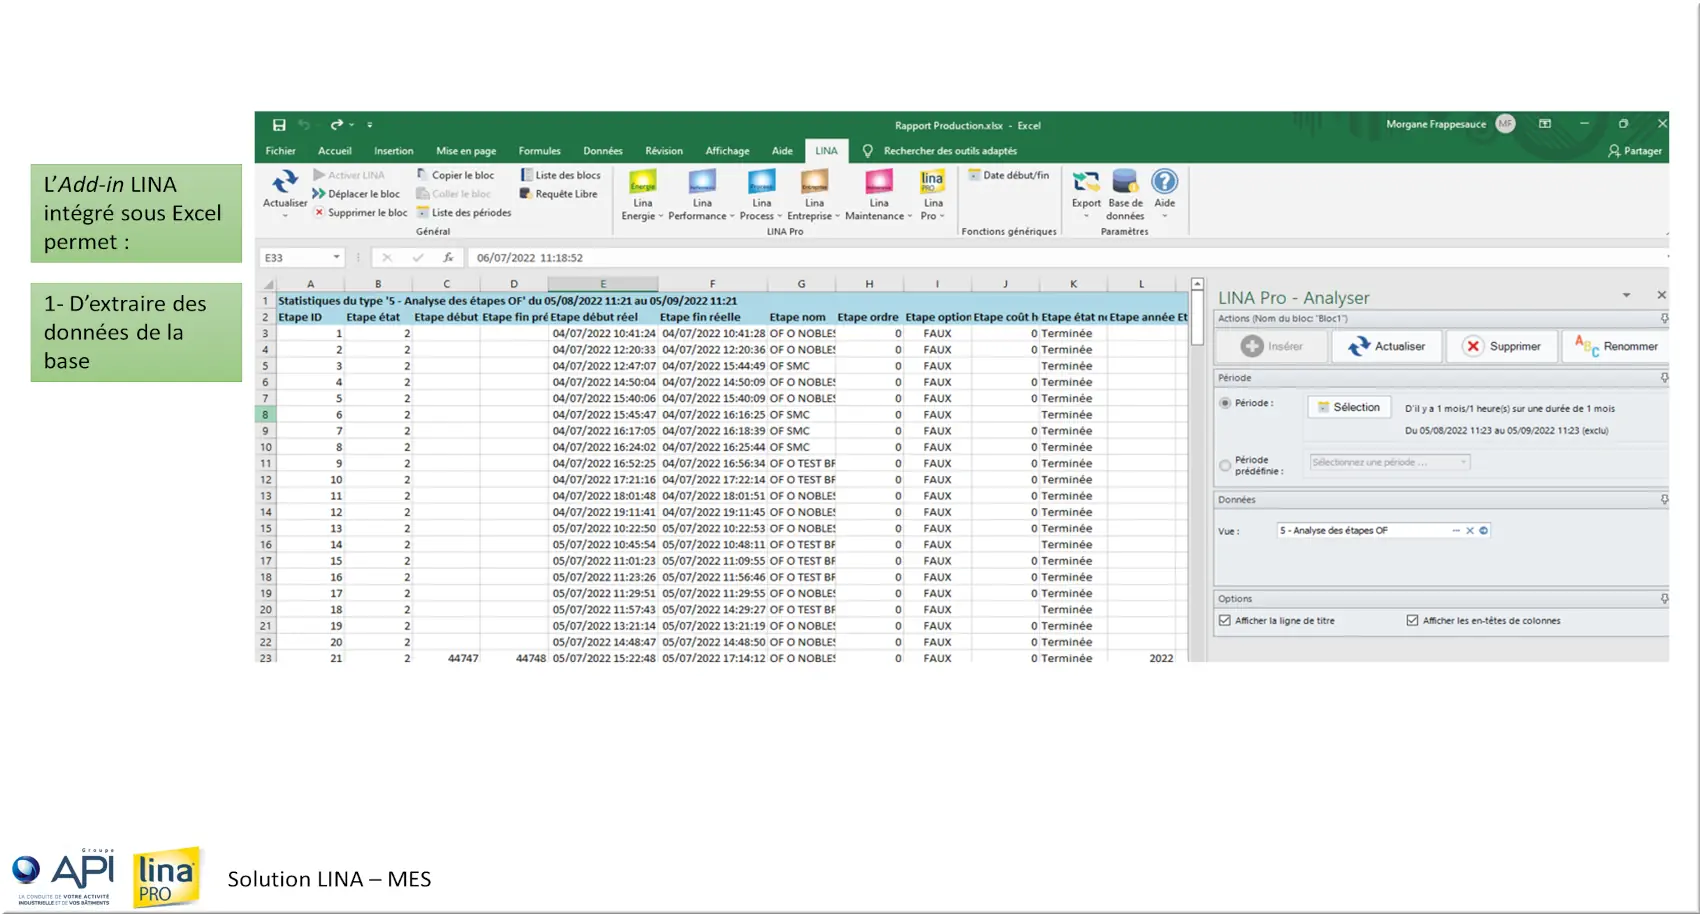Clear the Vue field with X icon

pyautogui.click(x=1470, y=531)
